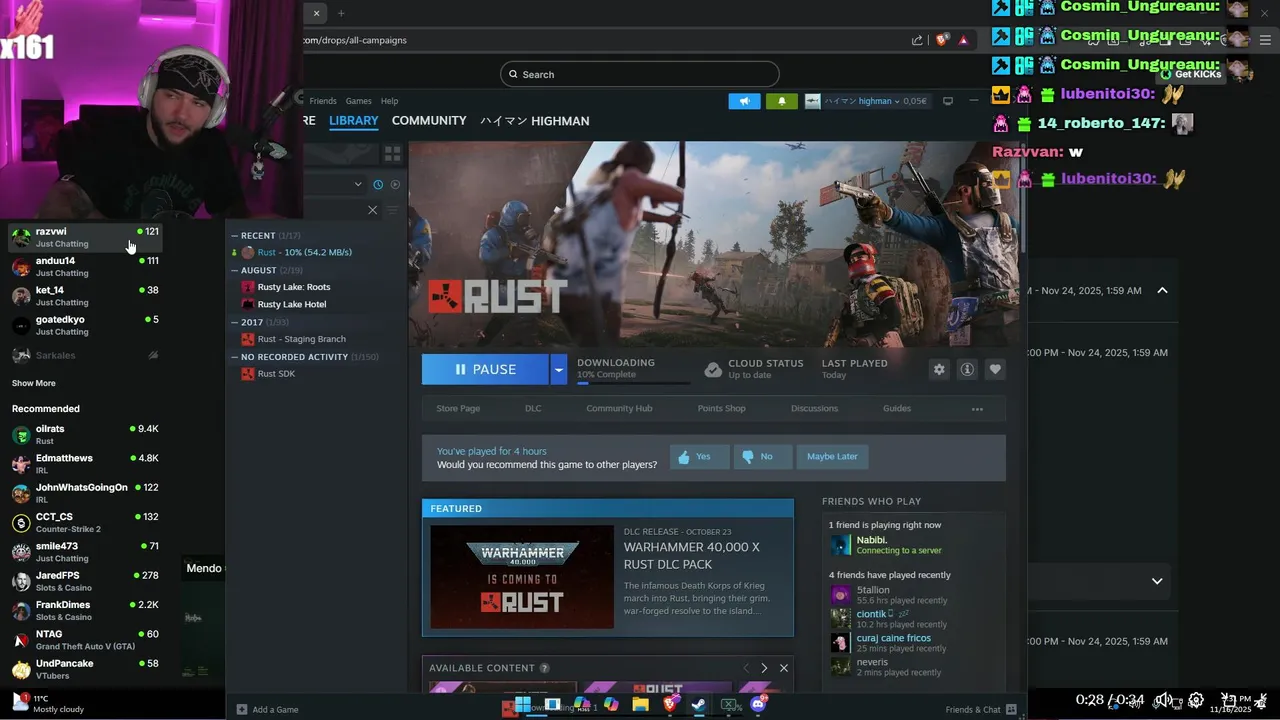Open Rust Discussions
This screenshot has width=1280, height=720.
pos(814,408)
